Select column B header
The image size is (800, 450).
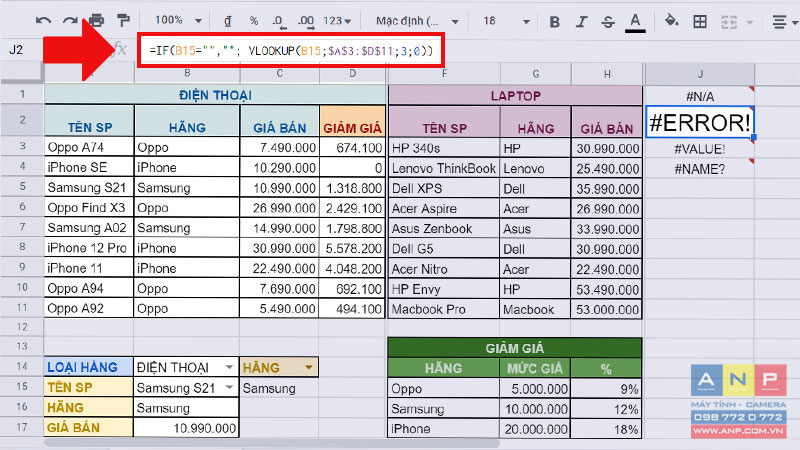point(187,73)
